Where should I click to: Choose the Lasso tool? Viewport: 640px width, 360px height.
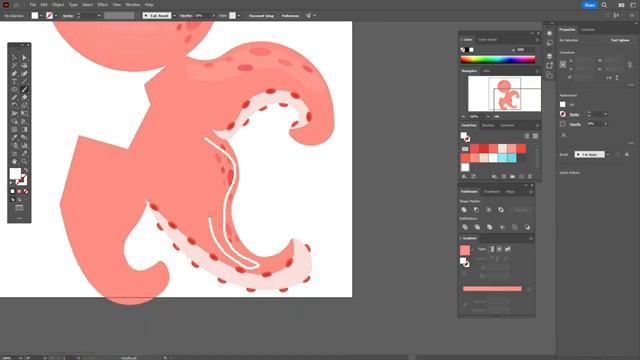[24, 65]
